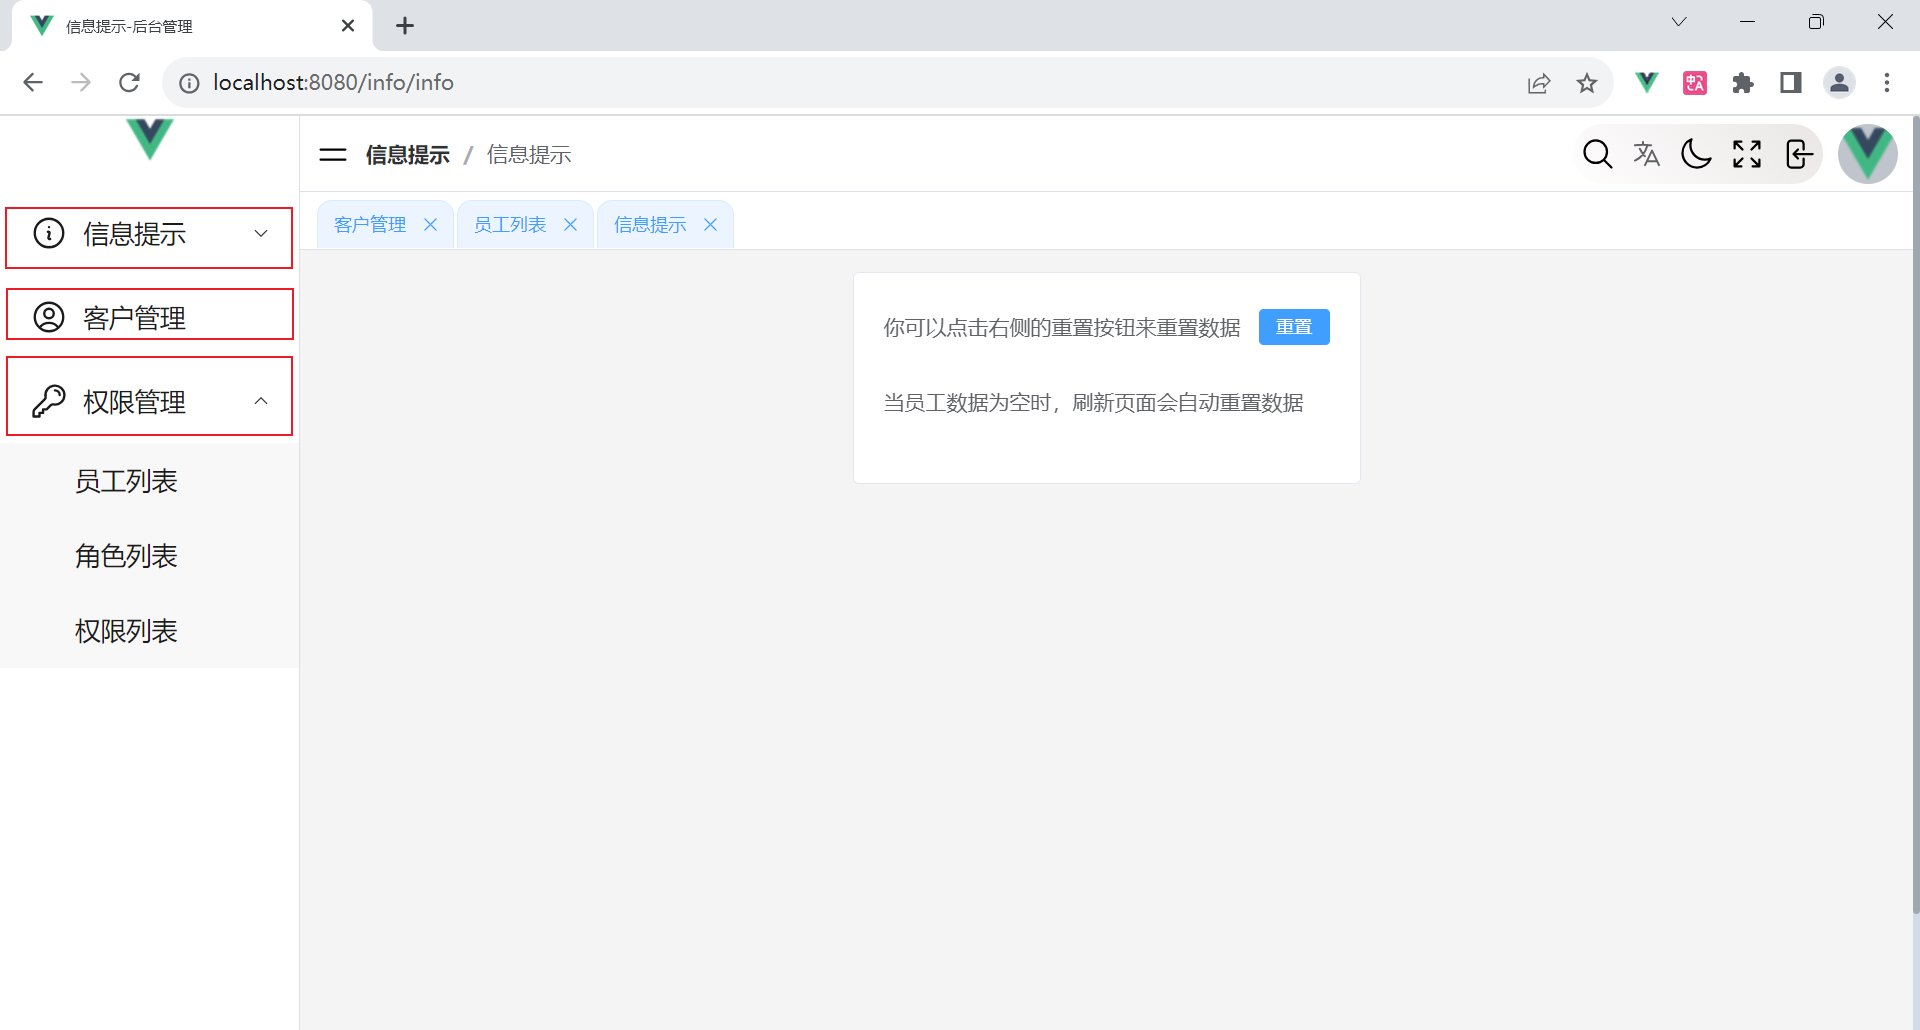Open the tab search dropdown arrow

coord(1679,22)
